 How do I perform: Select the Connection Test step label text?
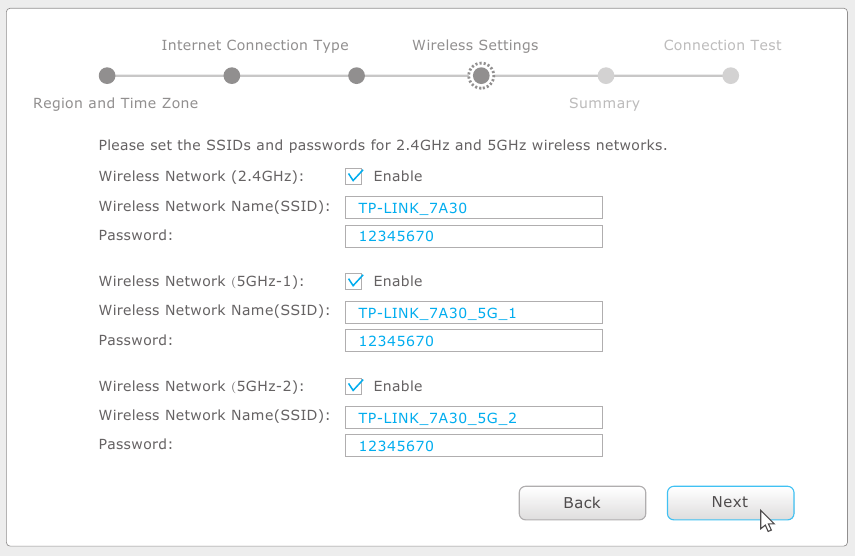(x=722, y=45)
